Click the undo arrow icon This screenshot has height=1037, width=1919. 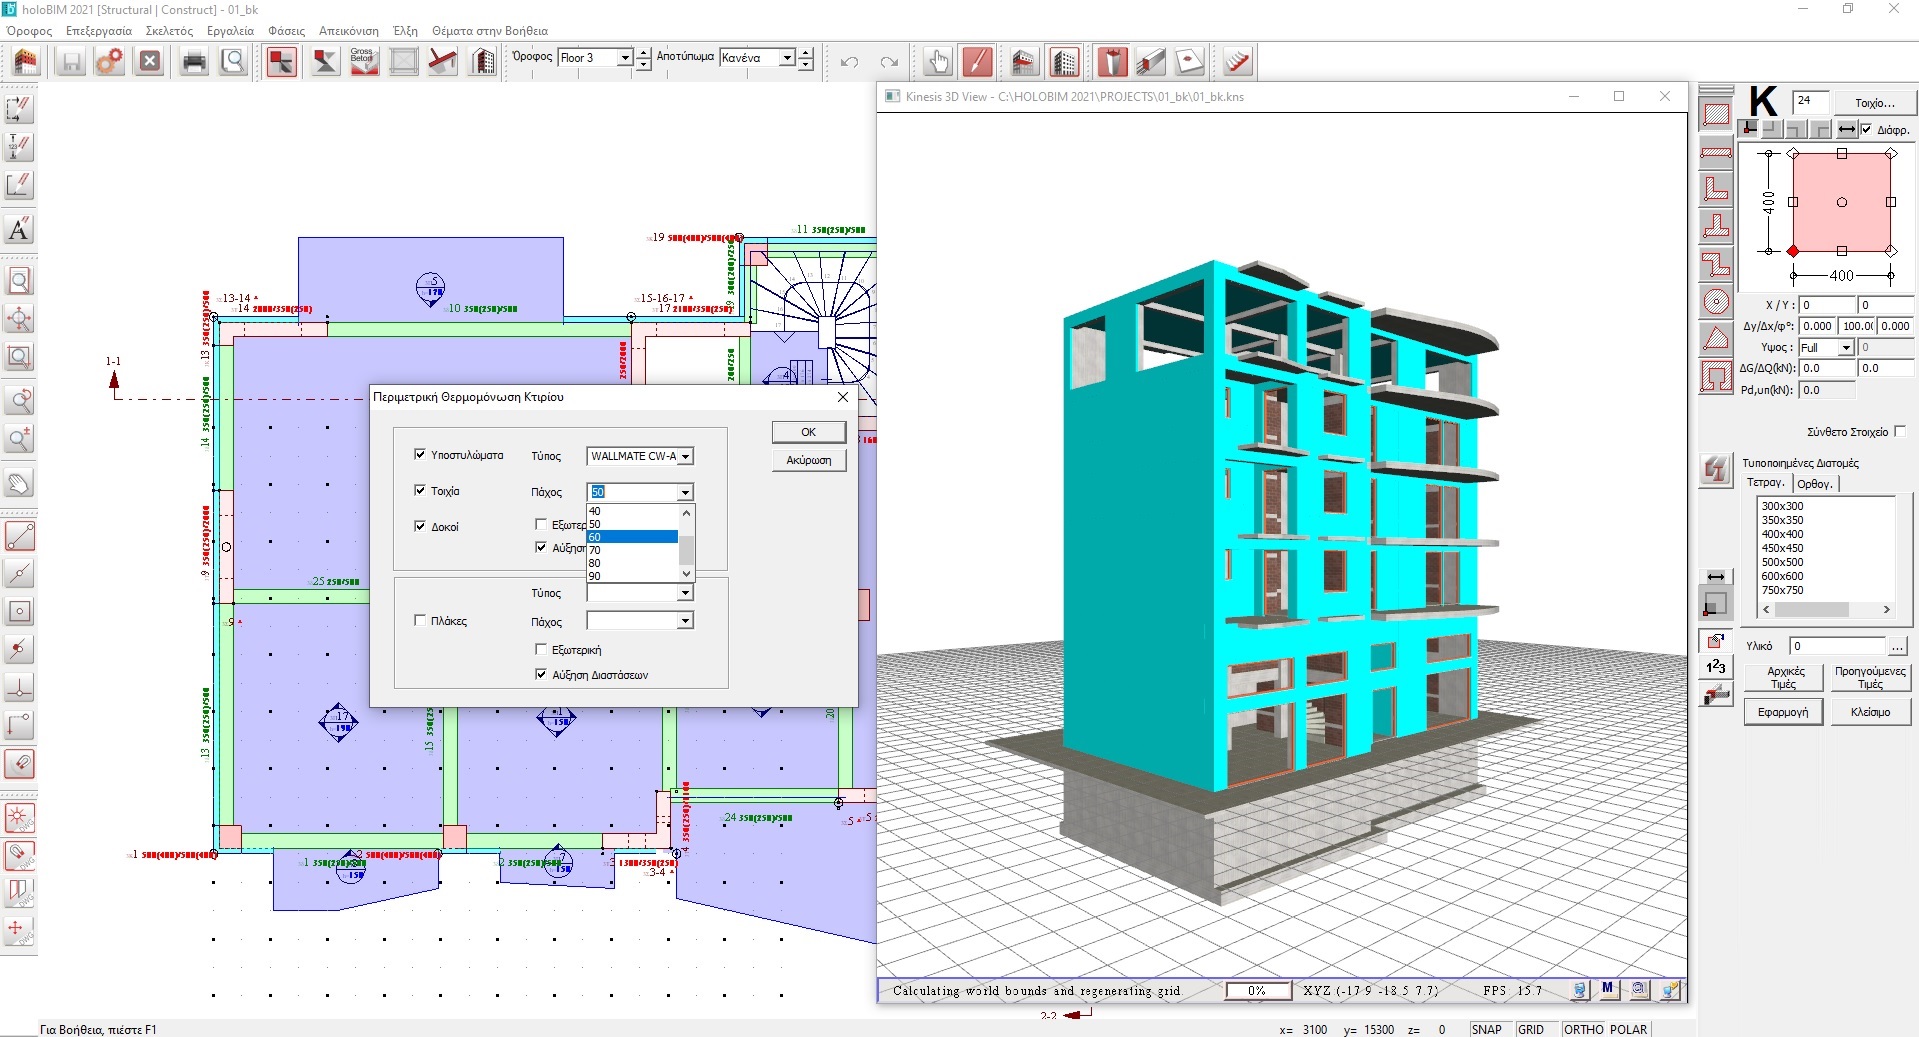pos(850,62)
